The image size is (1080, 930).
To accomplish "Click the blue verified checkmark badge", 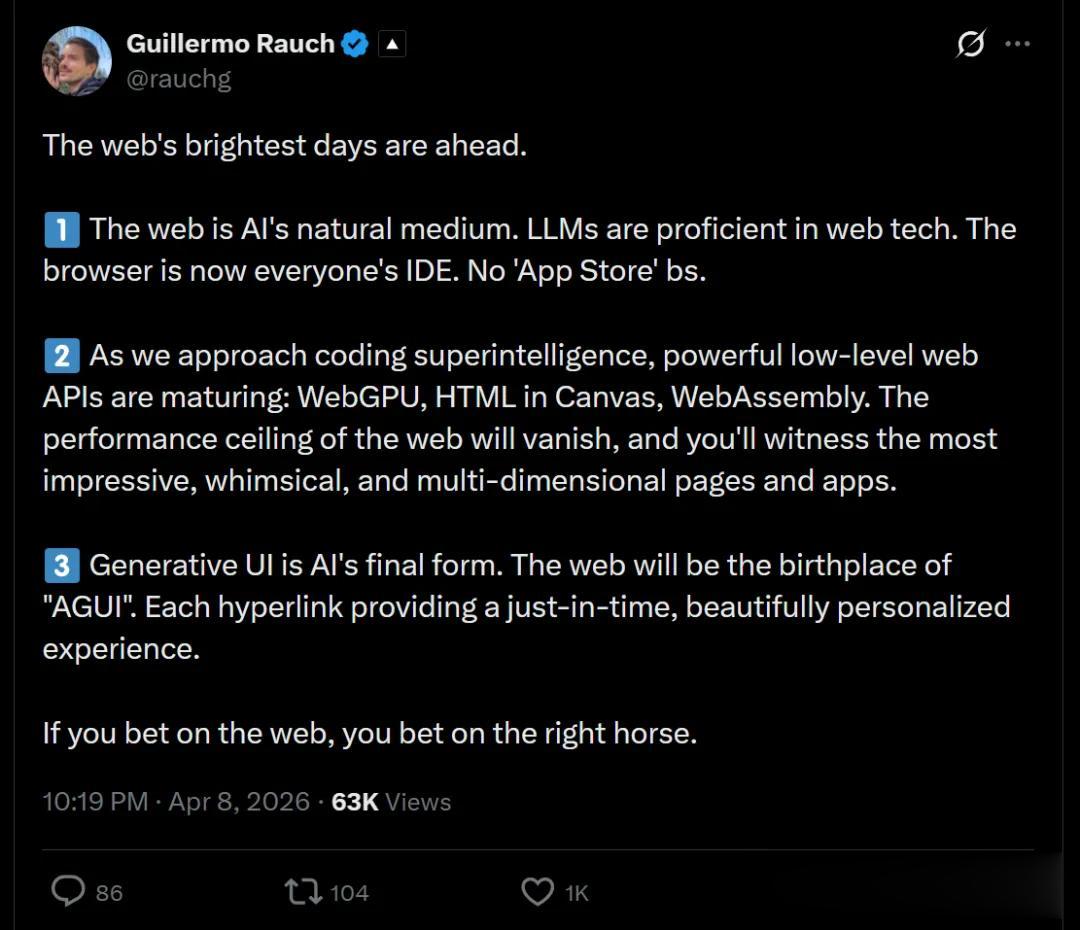I will [x=356, y=44].
